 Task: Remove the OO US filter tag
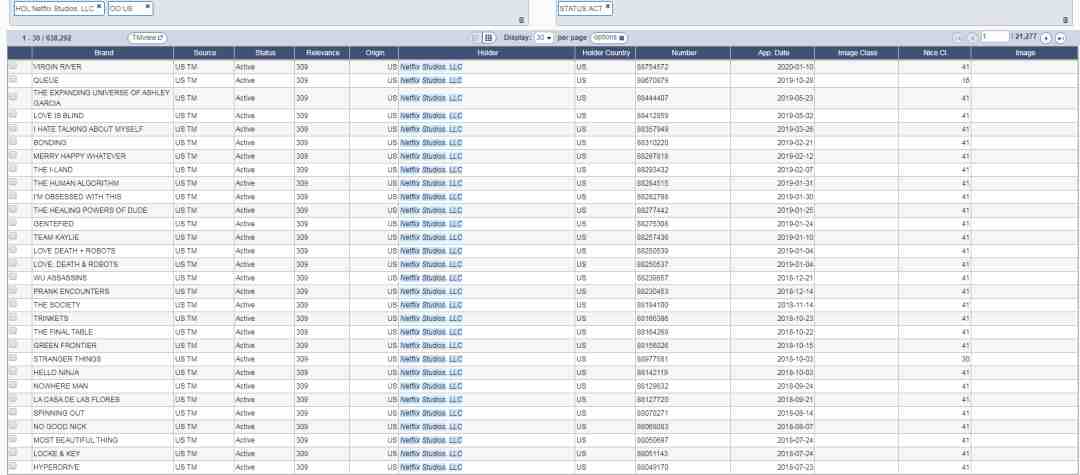[147, 6]
